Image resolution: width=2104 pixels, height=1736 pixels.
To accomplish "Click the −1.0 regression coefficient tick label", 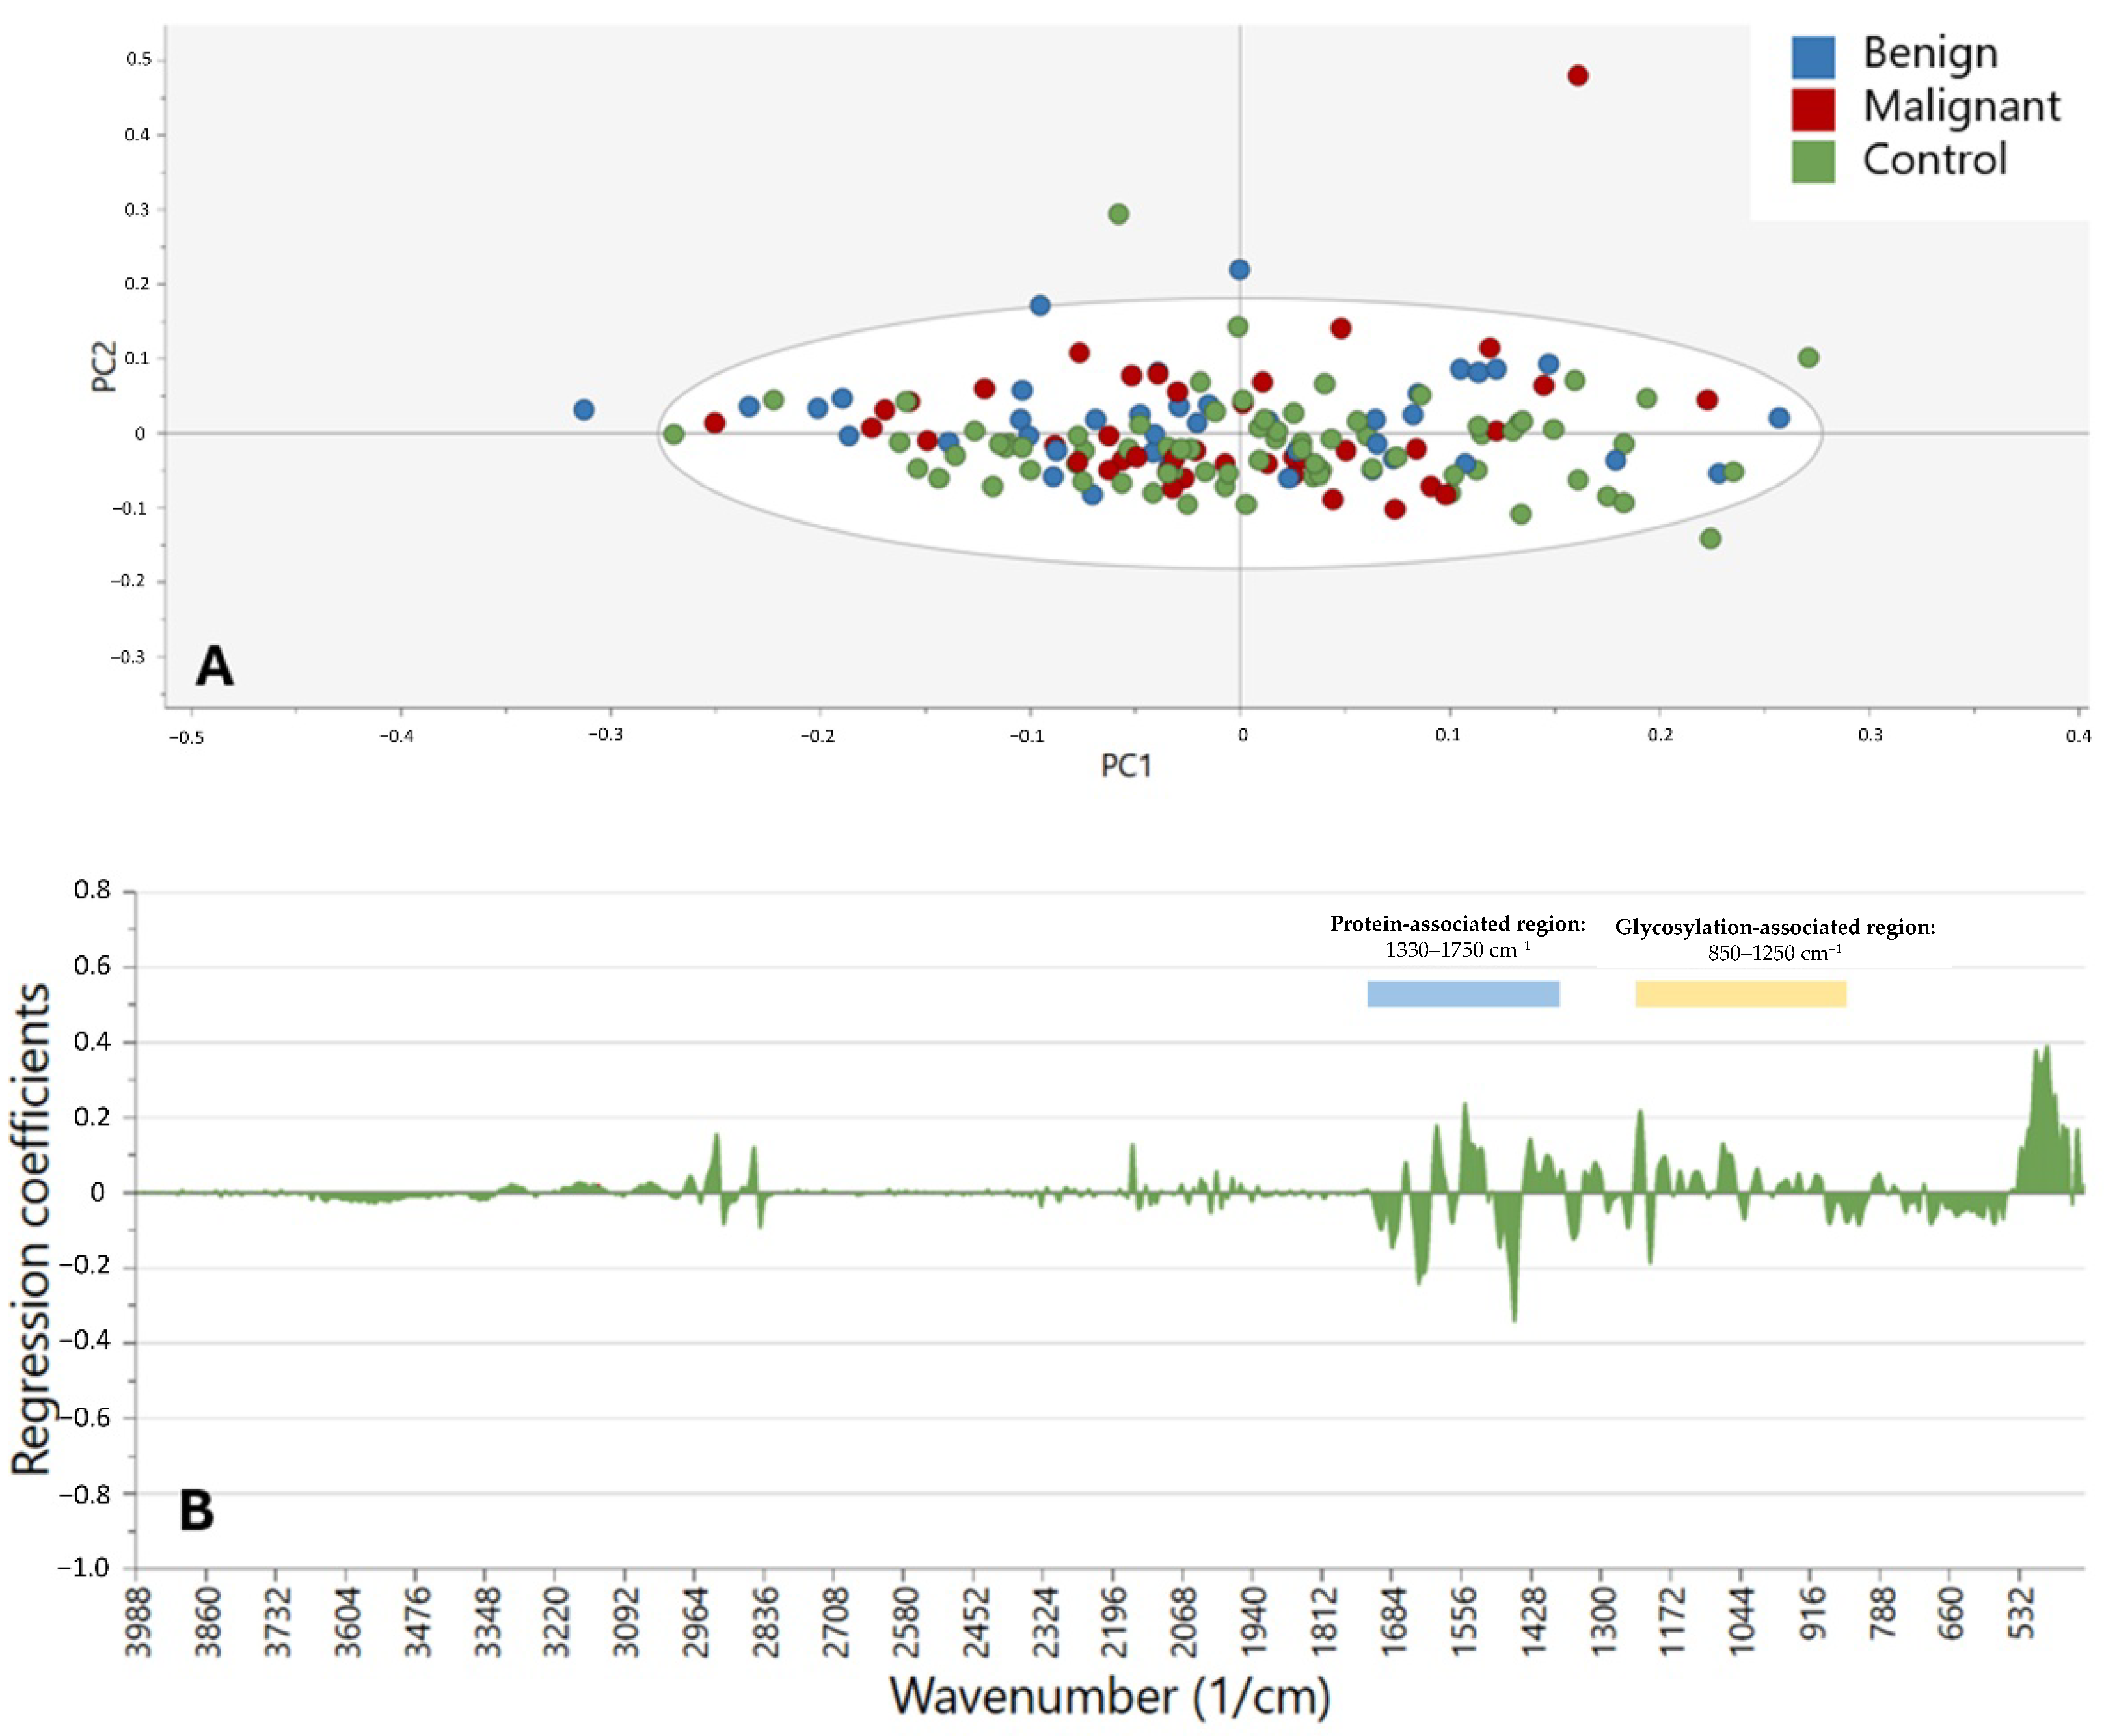I will click(84, 1567).
